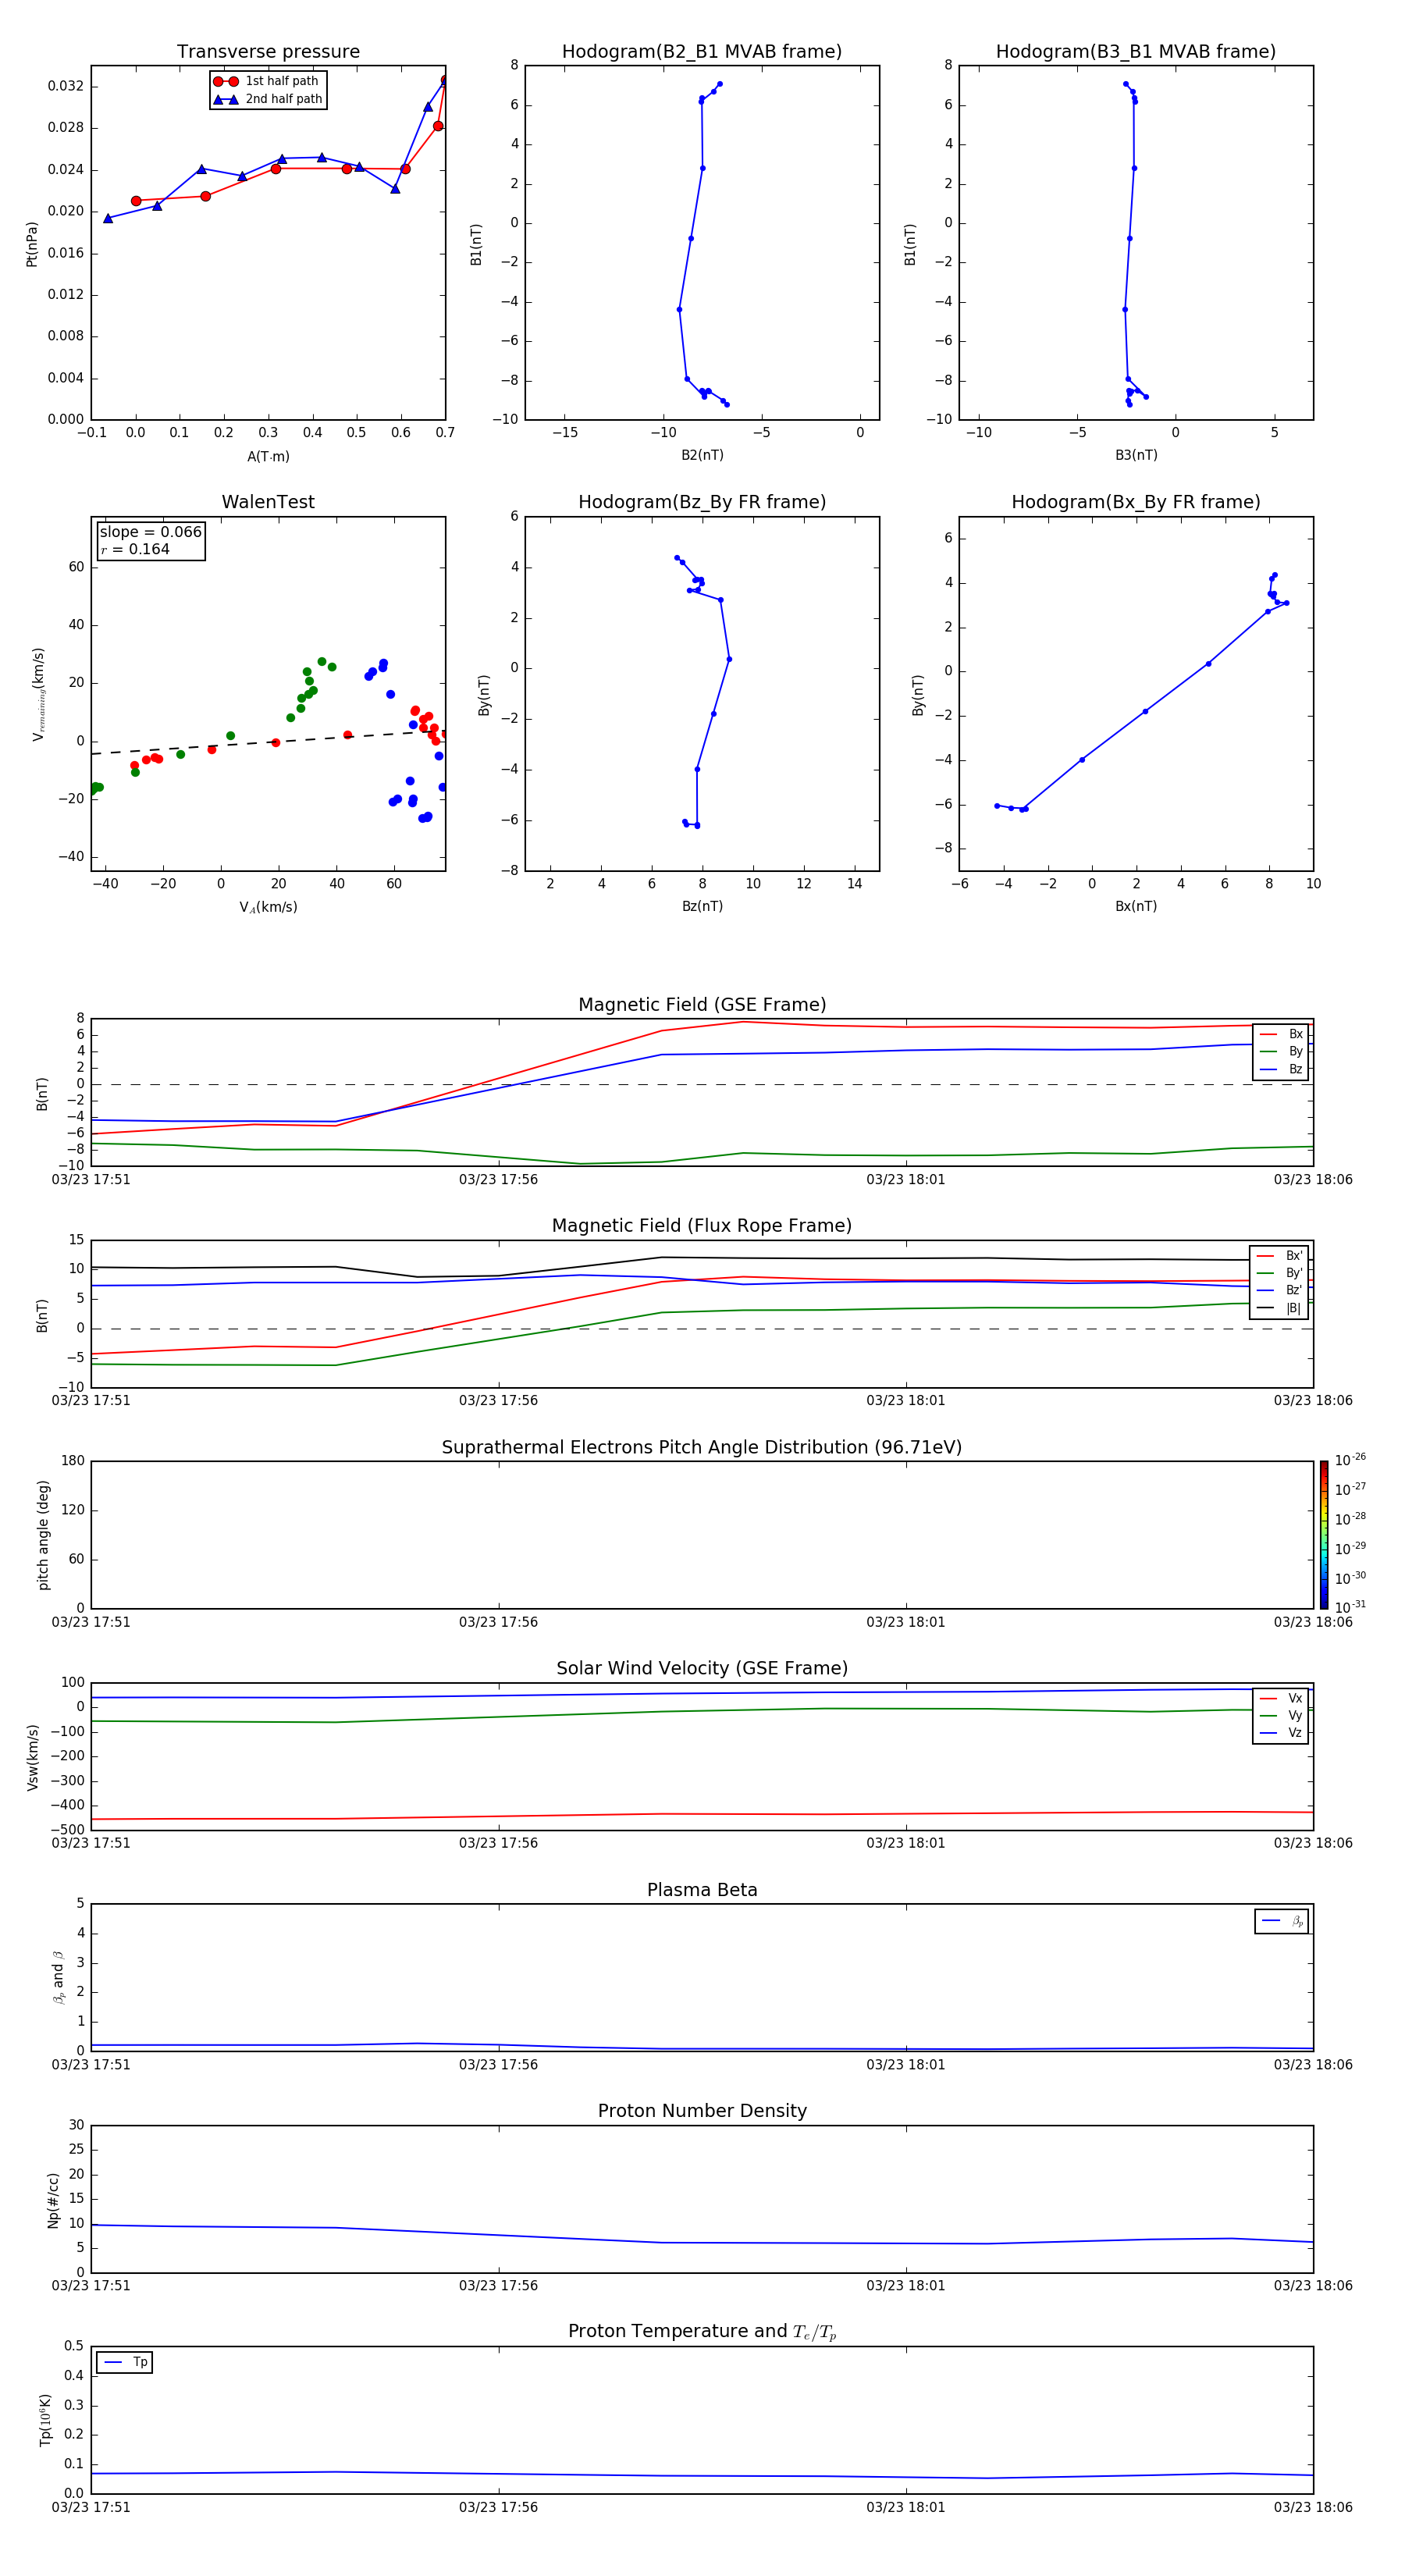Select the Bx legend entry in GSE magnetic field plot
Screen dimensions: 1405x2576
(1281, 1034)
